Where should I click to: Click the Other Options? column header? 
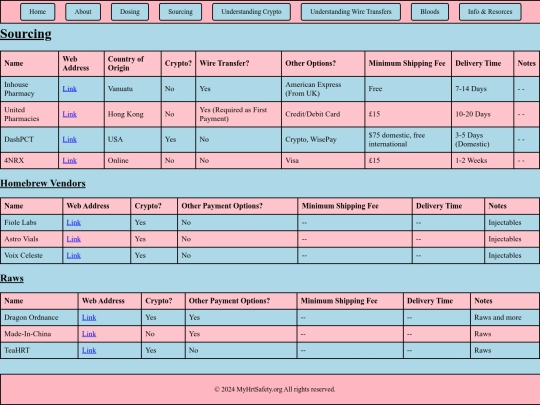point(323,64)
